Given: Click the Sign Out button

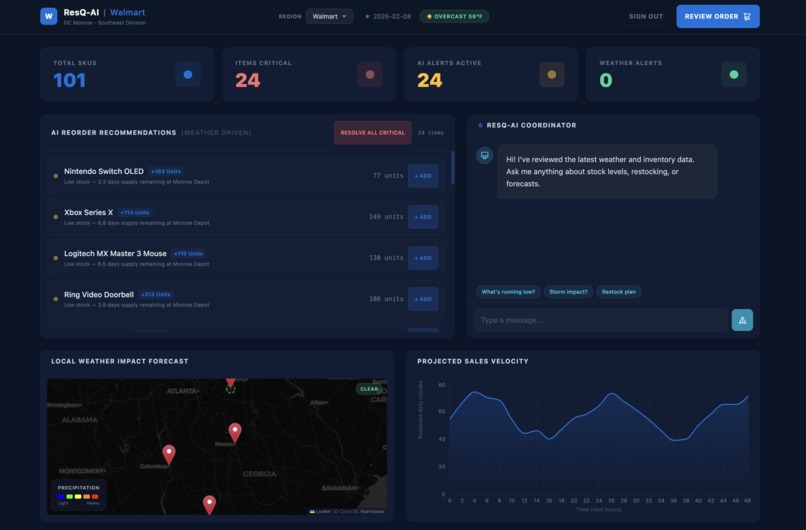Looking at the screenshot, I should [x=646, y=16].
